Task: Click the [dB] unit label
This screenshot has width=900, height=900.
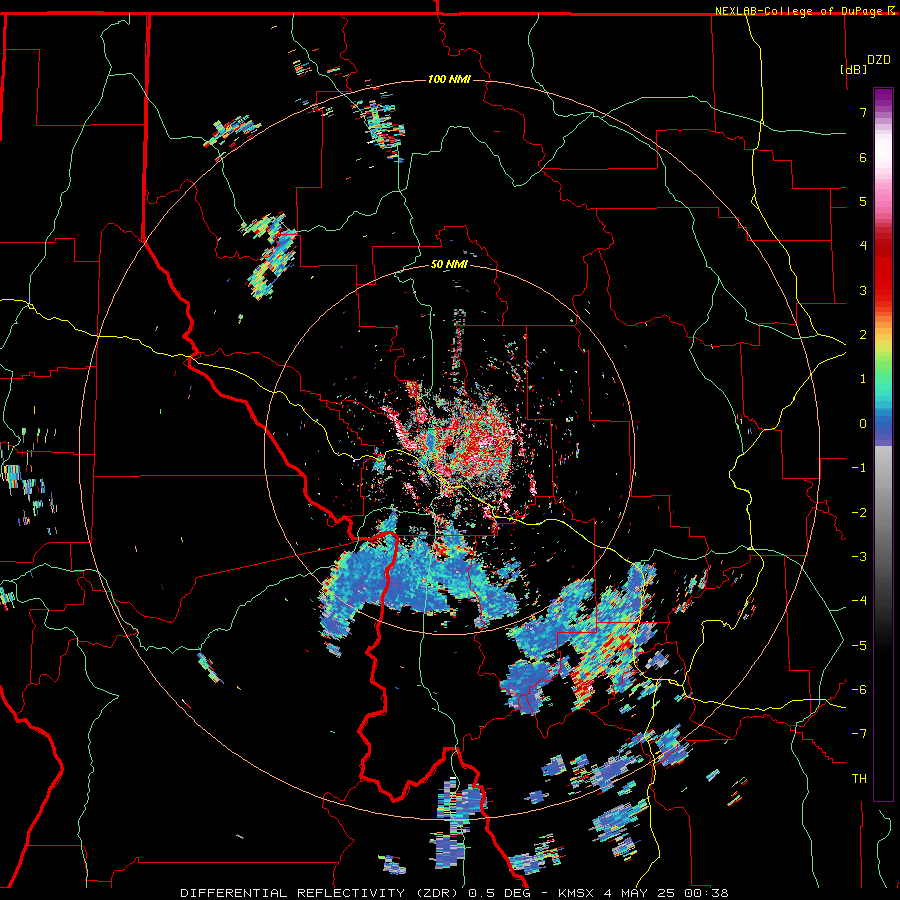Action: click(853, 69)
